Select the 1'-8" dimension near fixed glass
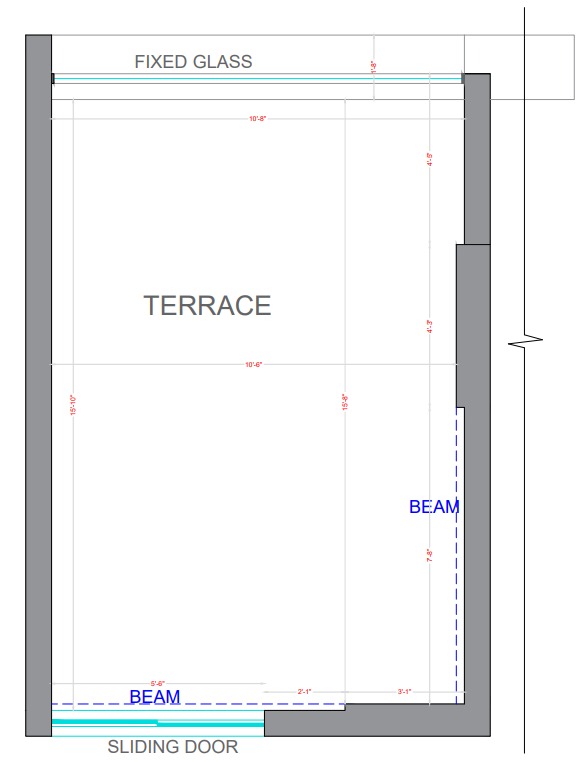 (x=374, y=67)
